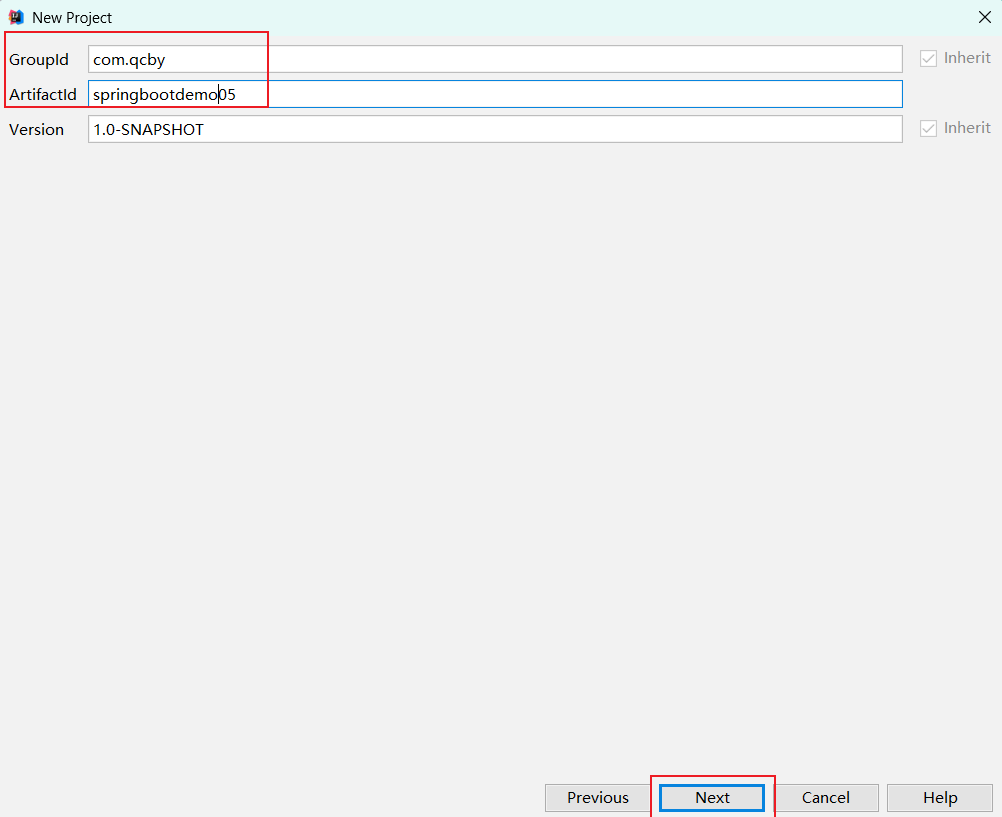
Task: Close the New Project dialog
Action: 985,17
